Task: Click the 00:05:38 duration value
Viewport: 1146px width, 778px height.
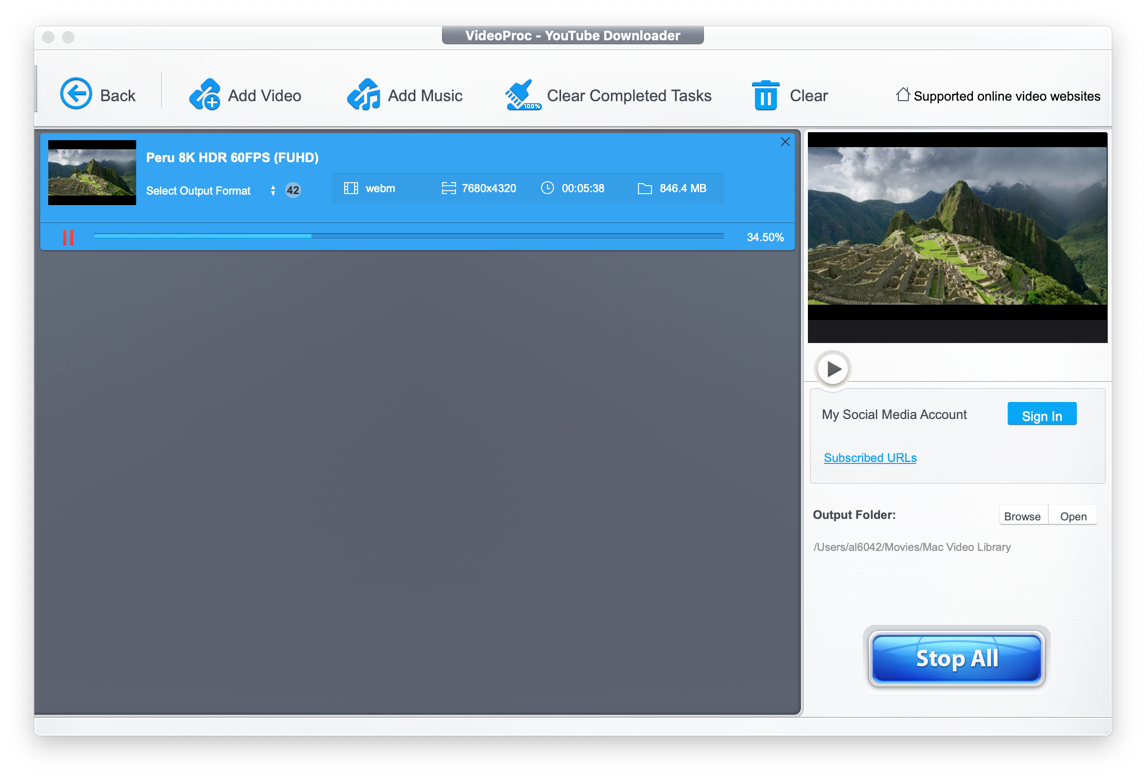Action: coord(583,189)
